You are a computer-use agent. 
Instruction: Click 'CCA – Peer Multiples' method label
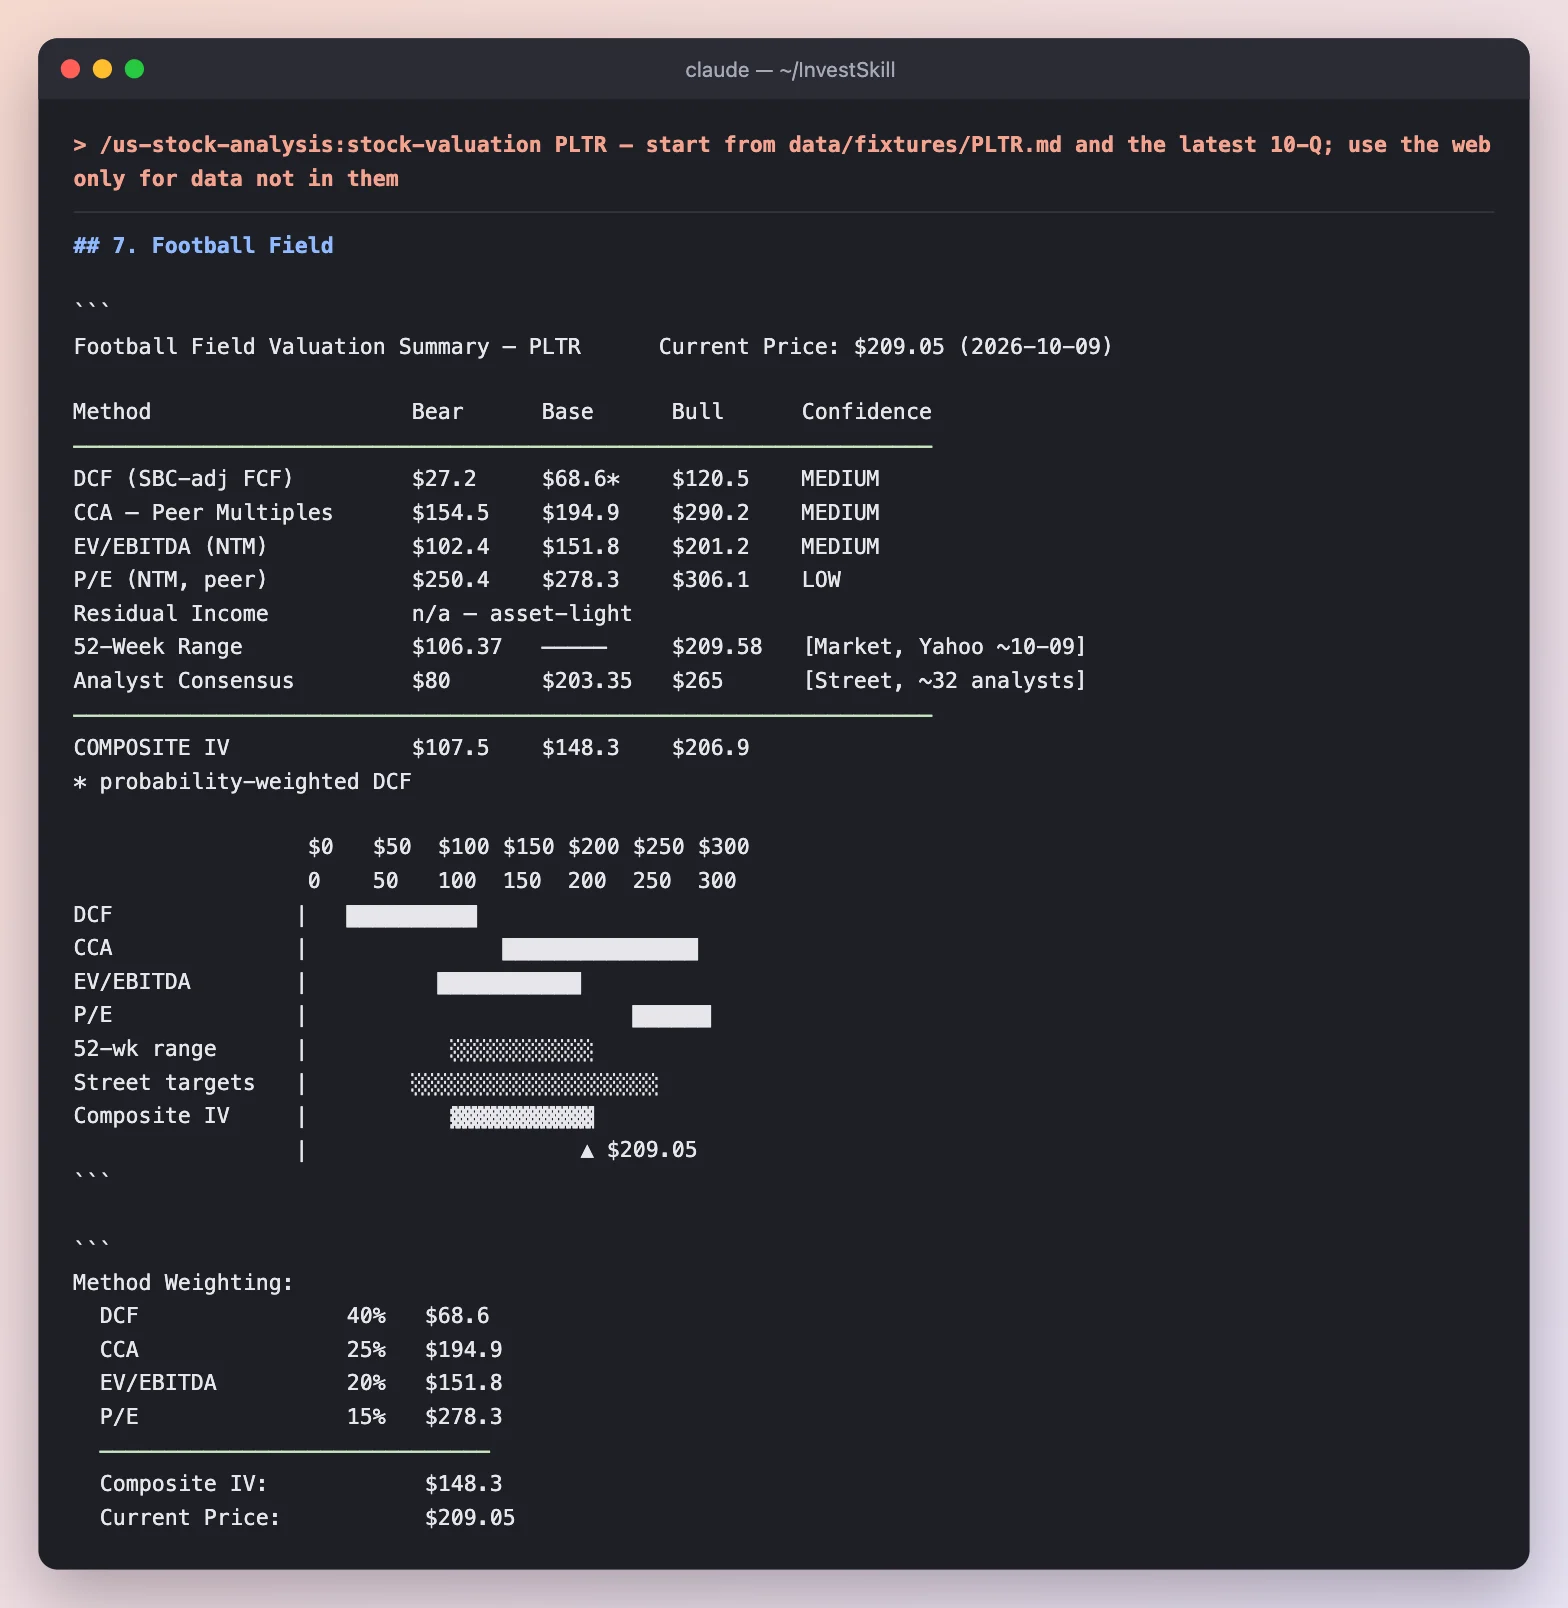click(x=203, y=513)
